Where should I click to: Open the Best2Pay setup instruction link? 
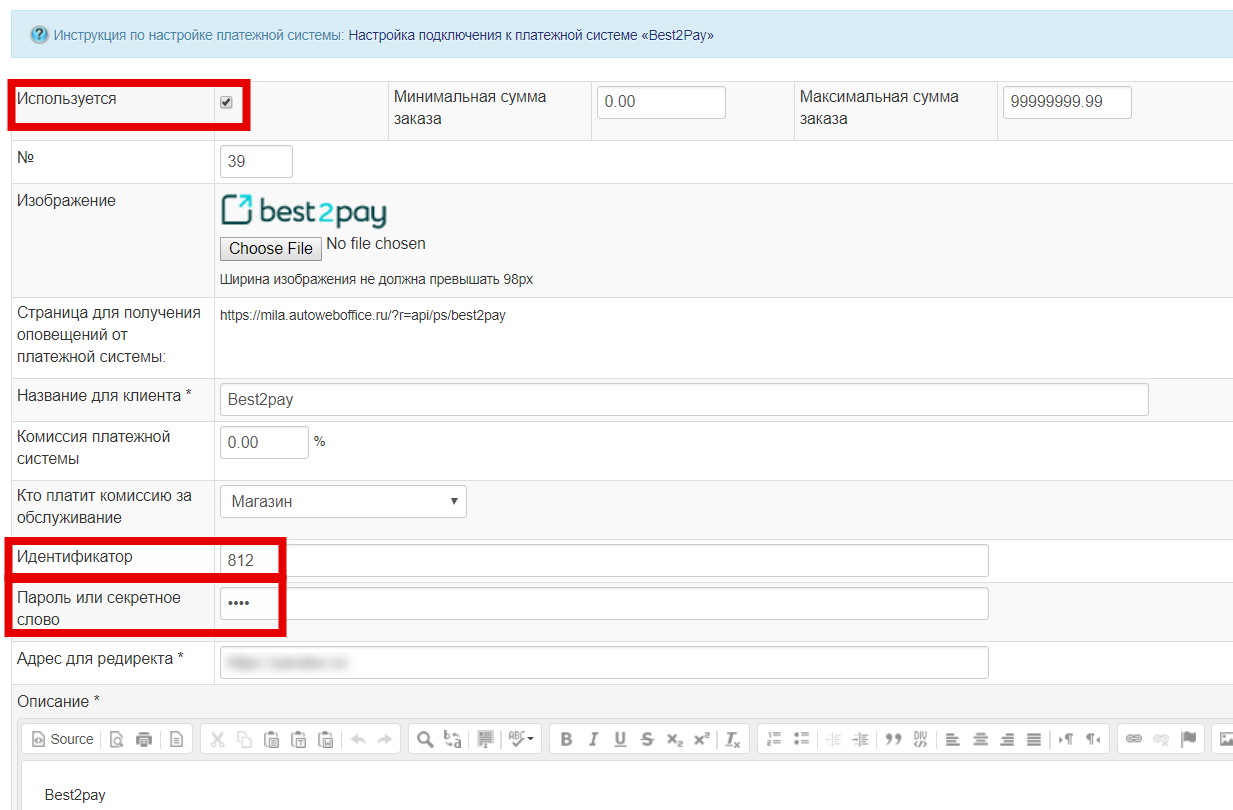coord(530,35)
